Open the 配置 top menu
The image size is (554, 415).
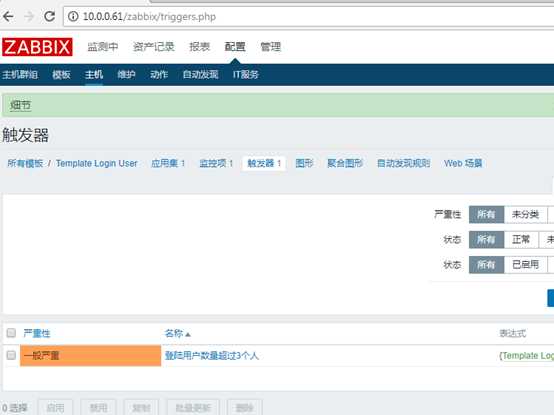click(x=235, y=47)
